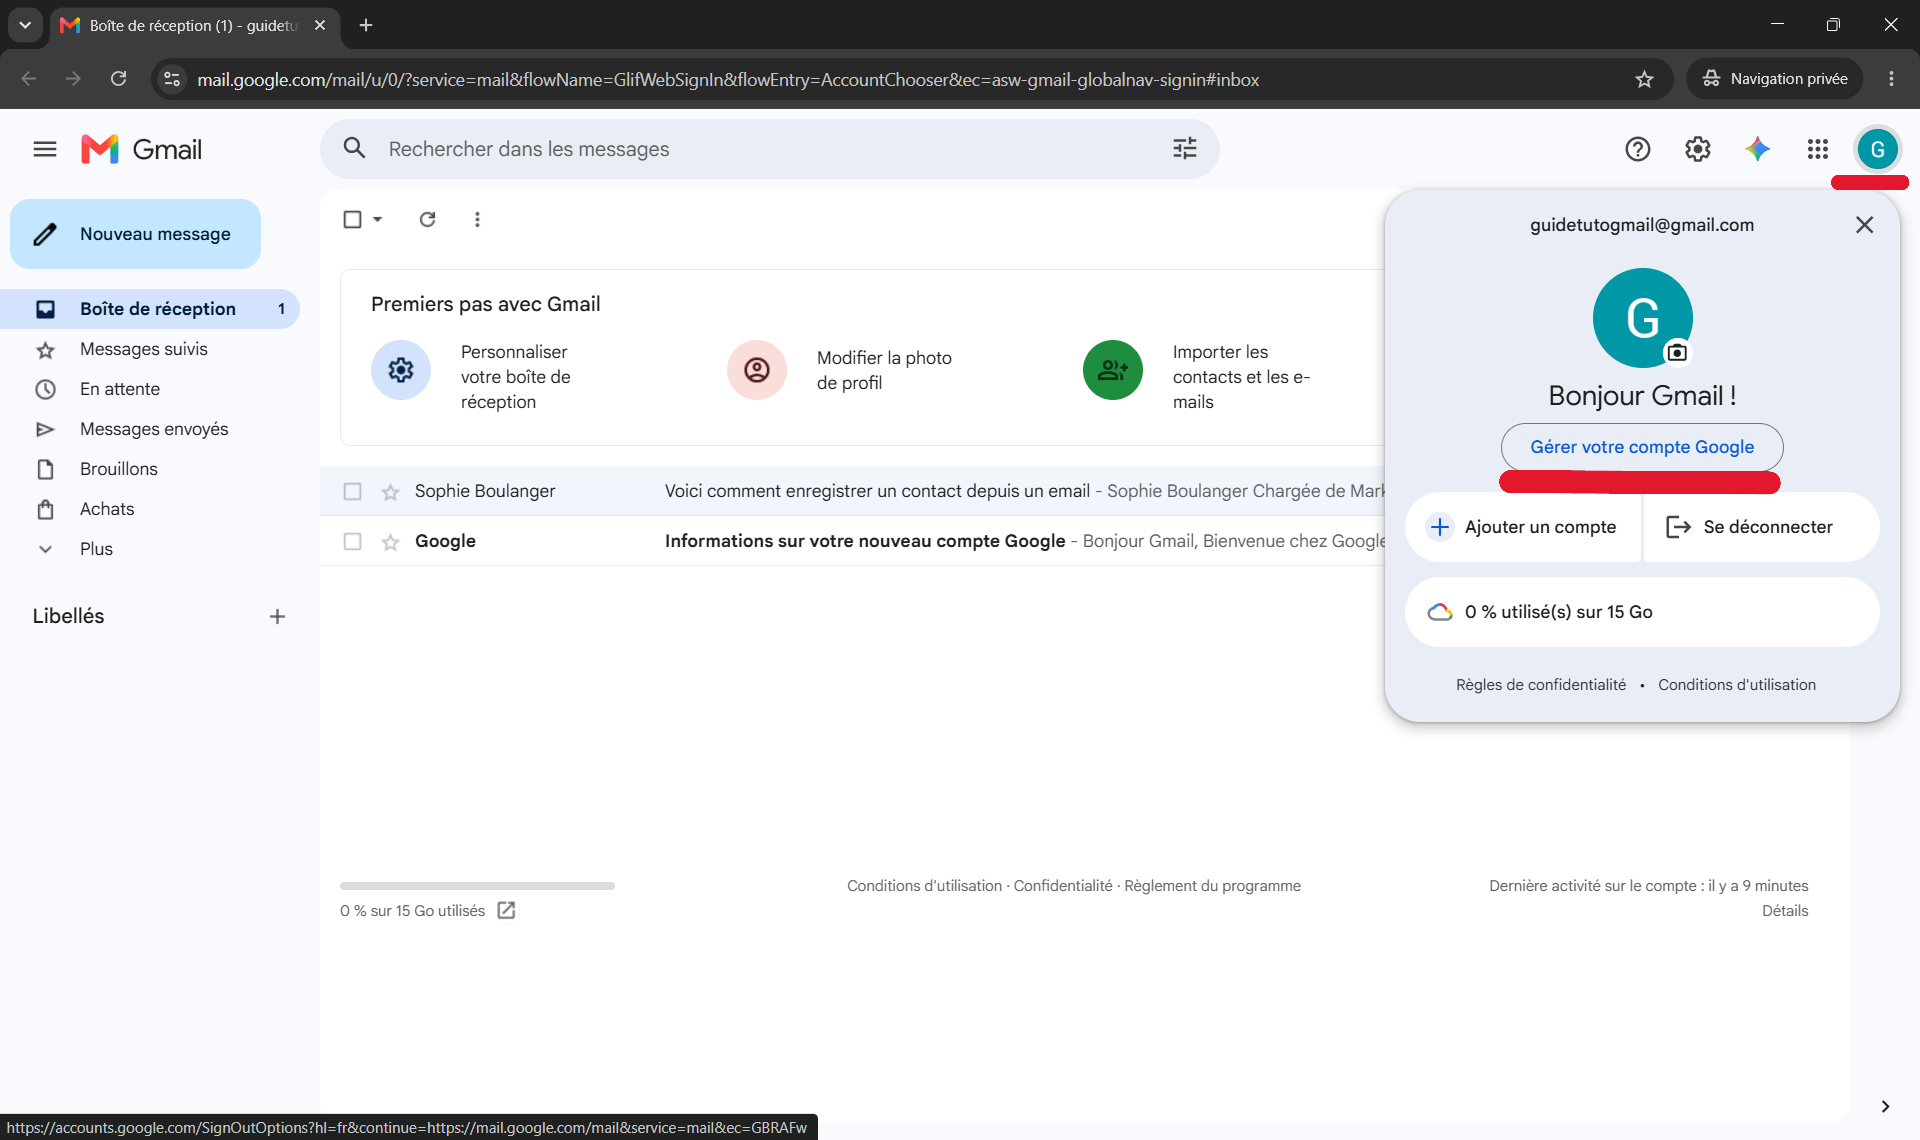Click Ajouter un compte
Image resolution: width=1920 pixels, height=1140 pixels.
[x=1523, y=527]
